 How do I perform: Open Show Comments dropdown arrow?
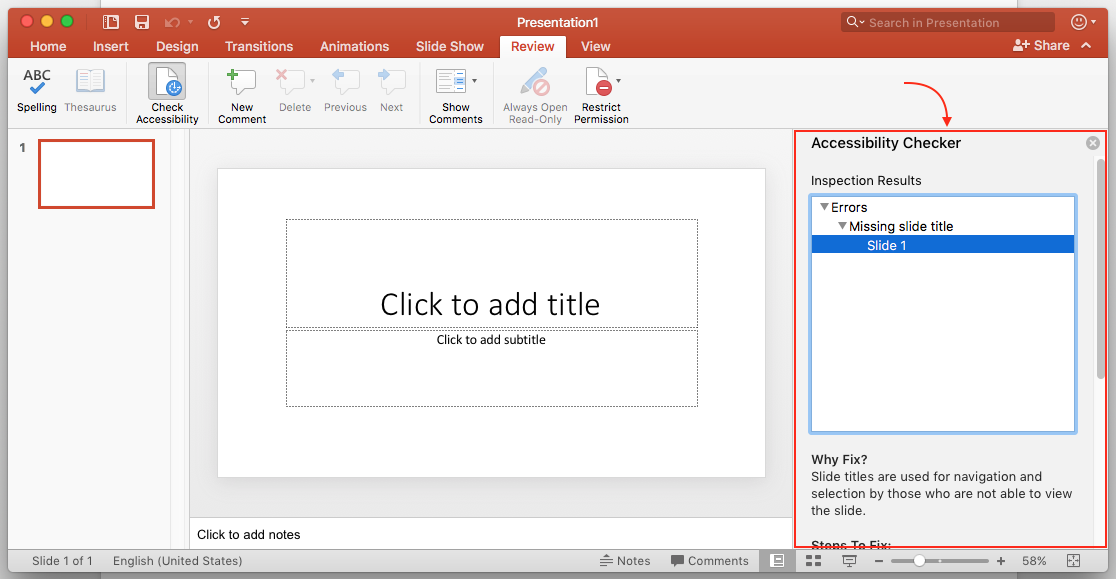(x=474, y=81)
